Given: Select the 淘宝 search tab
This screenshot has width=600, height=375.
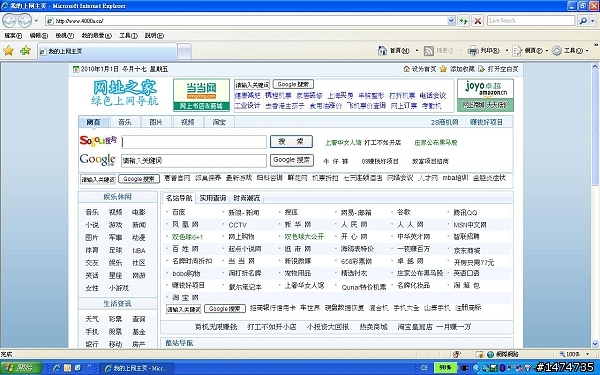Looking at the screenshot, I should pos(219,122).
